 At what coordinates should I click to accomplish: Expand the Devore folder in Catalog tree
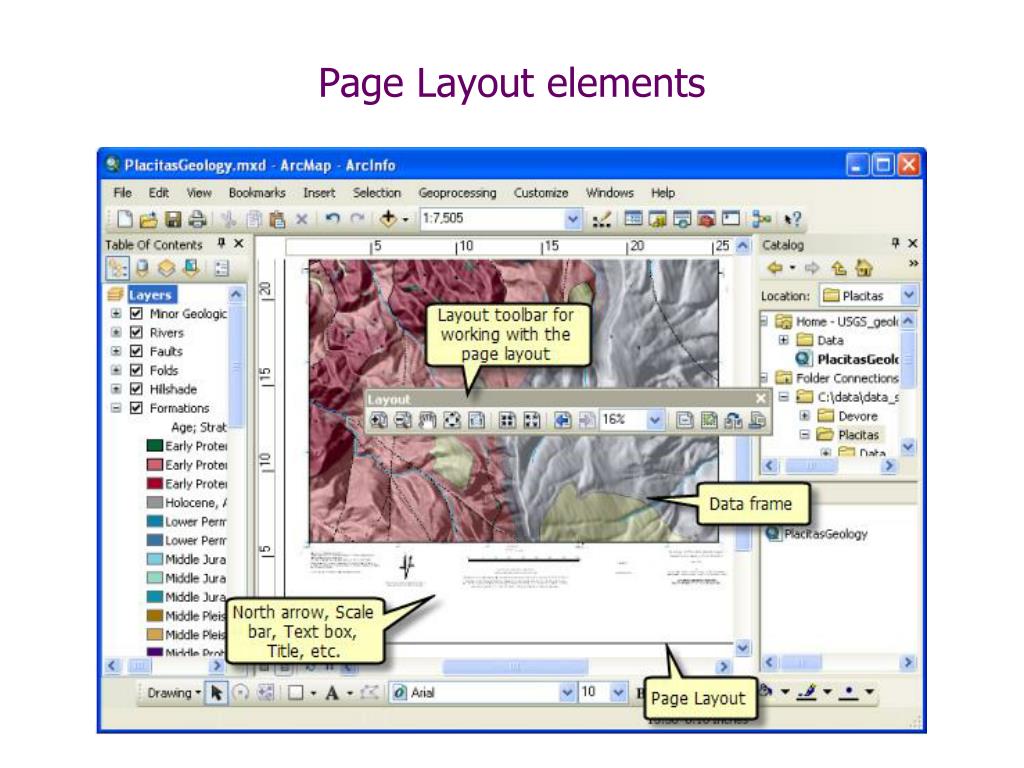tap(805, 416)
